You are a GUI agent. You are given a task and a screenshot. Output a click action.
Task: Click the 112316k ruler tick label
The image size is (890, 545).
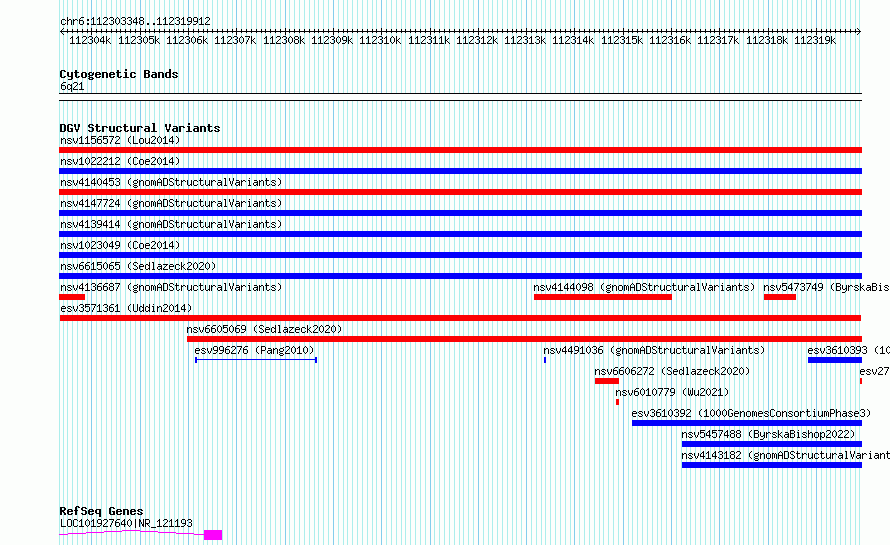pos(670,41)
